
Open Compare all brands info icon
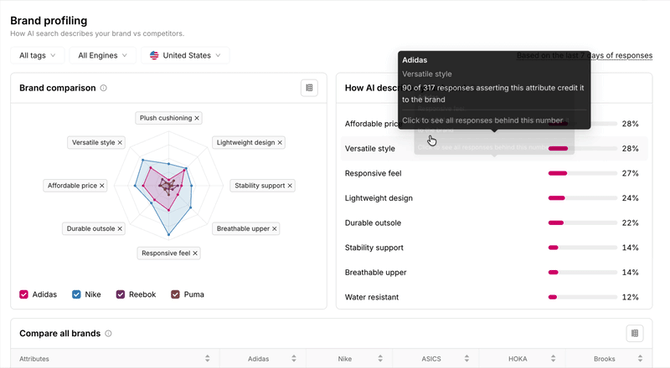coord(109,333)
